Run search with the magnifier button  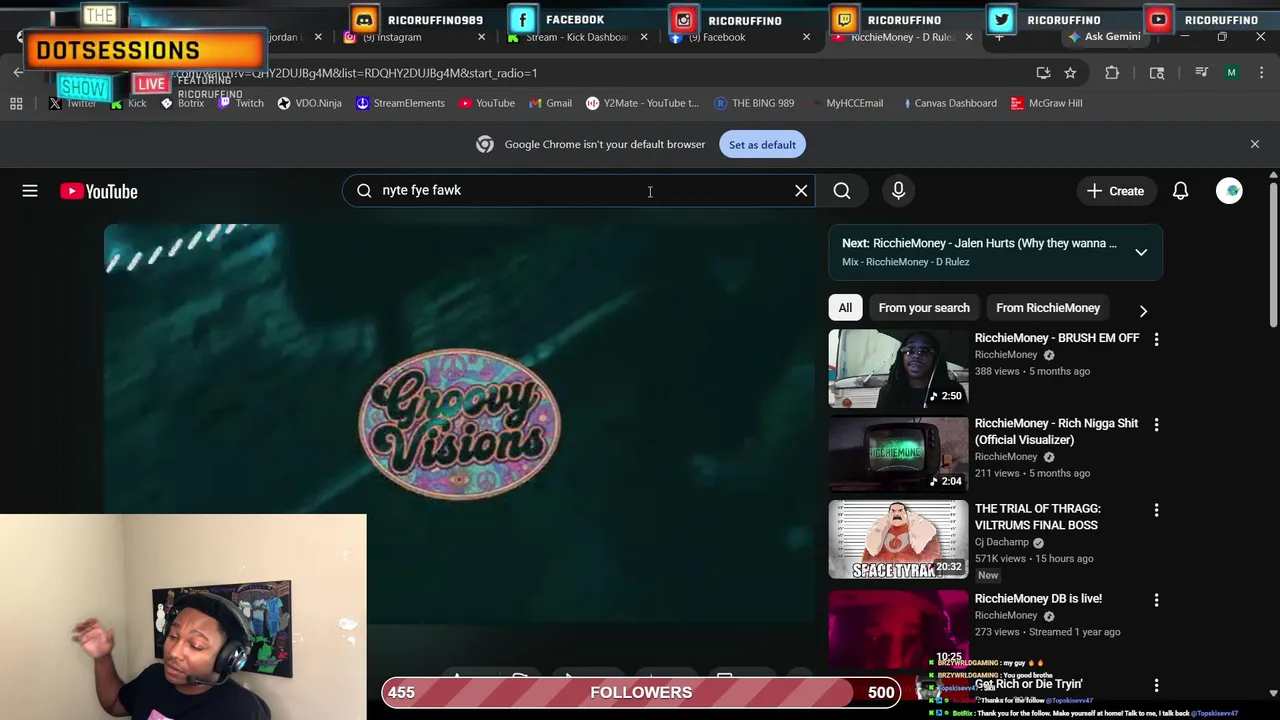842,190
